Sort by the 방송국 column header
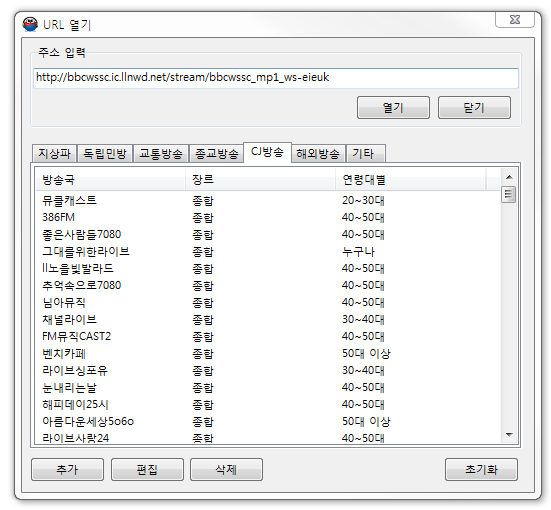Viewport: 551px width, 510px height. pos(111,180)
